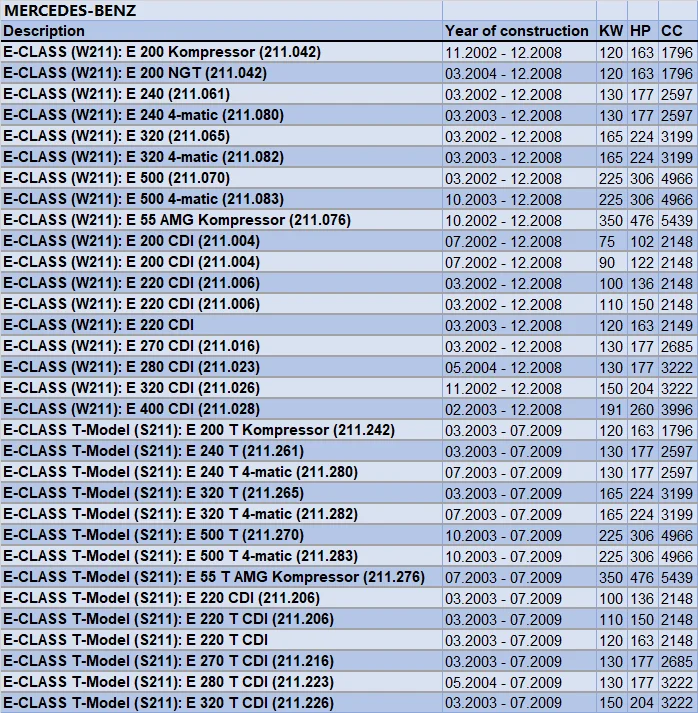Click KW value 191 for E 400 CDI
698x713 pixels.
click(612, 409)
